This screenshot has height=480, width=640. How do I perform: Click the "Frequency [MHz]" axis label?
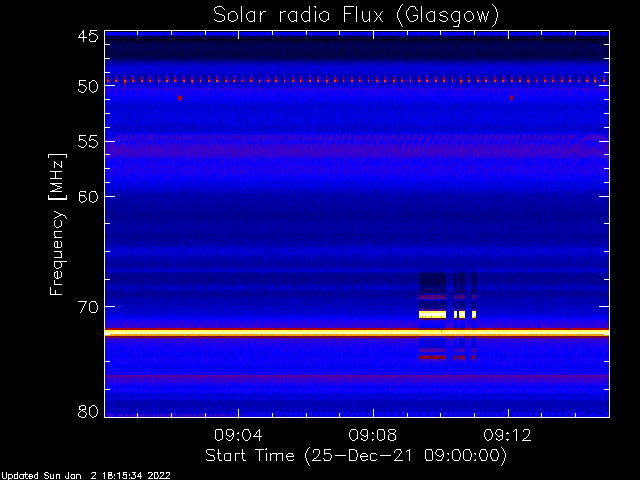[57, 224]
